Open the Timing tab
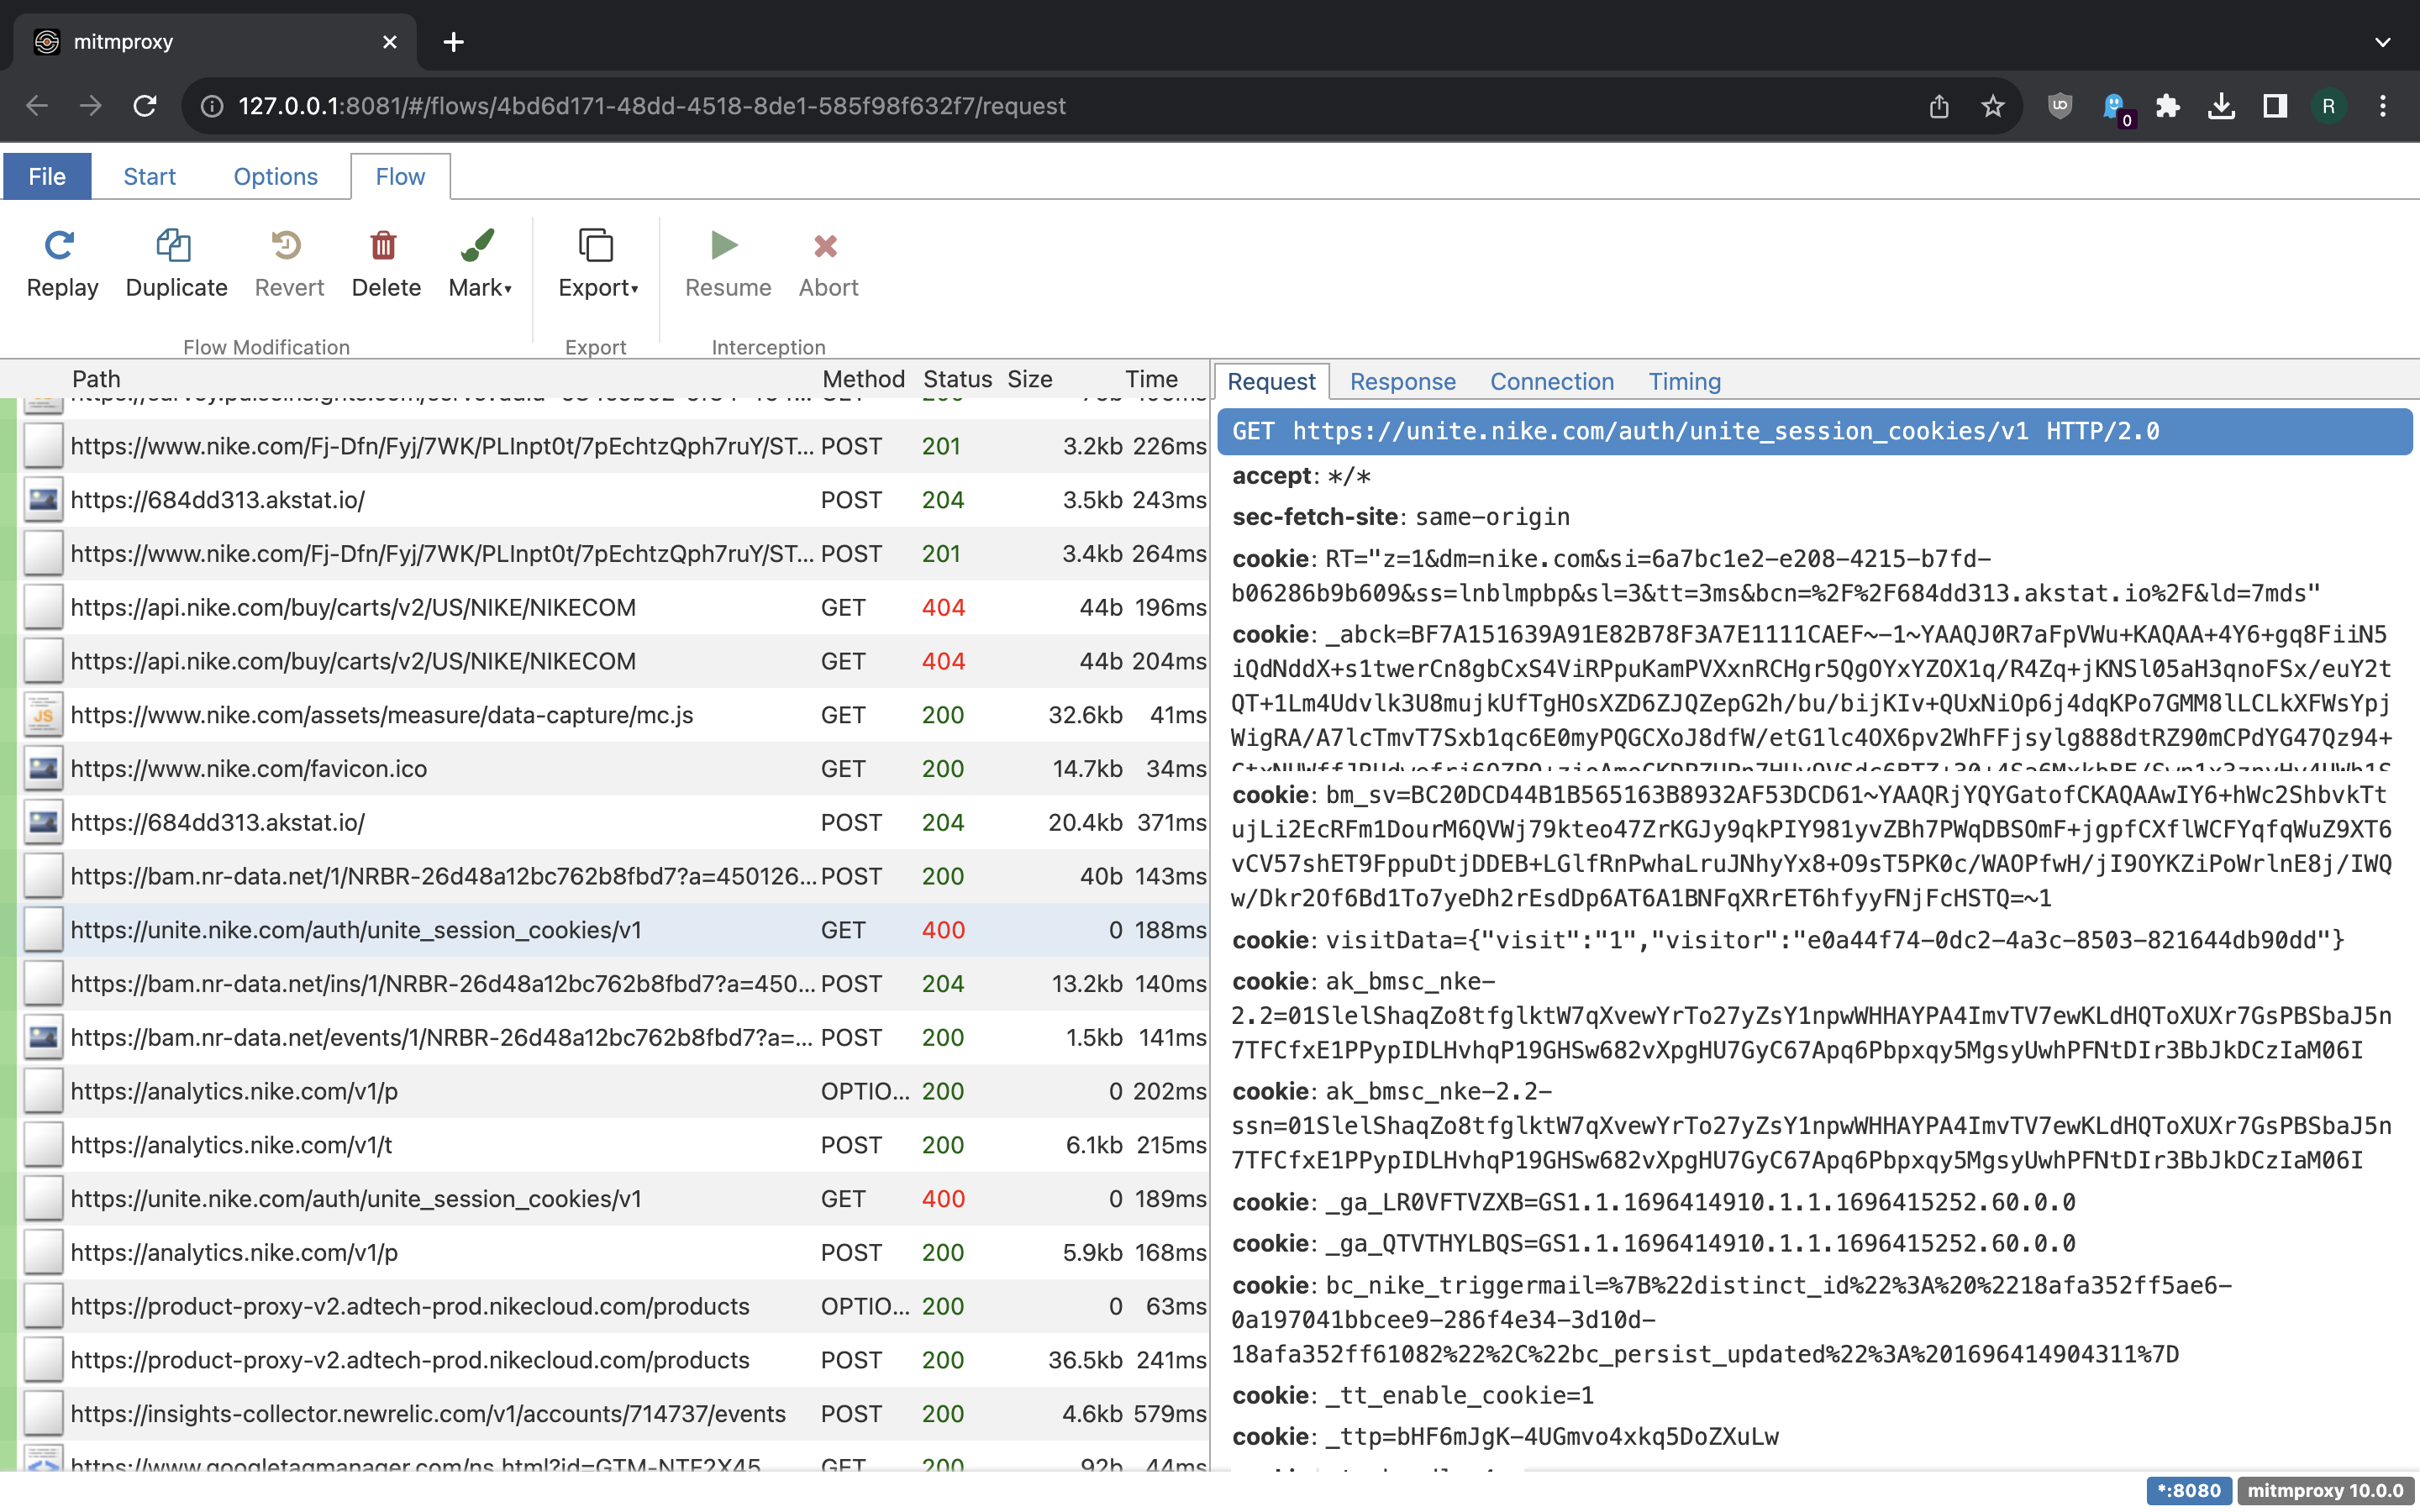The height and width of the screenshot is (1512, 2420). [x=1684, y=381]
